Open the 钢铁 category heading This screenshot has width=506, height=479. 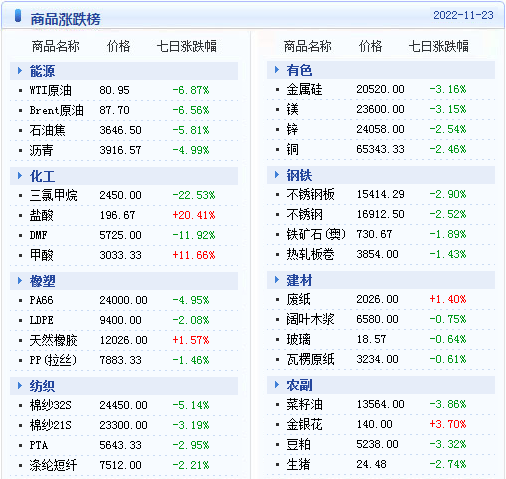click(x=299, y=175)
